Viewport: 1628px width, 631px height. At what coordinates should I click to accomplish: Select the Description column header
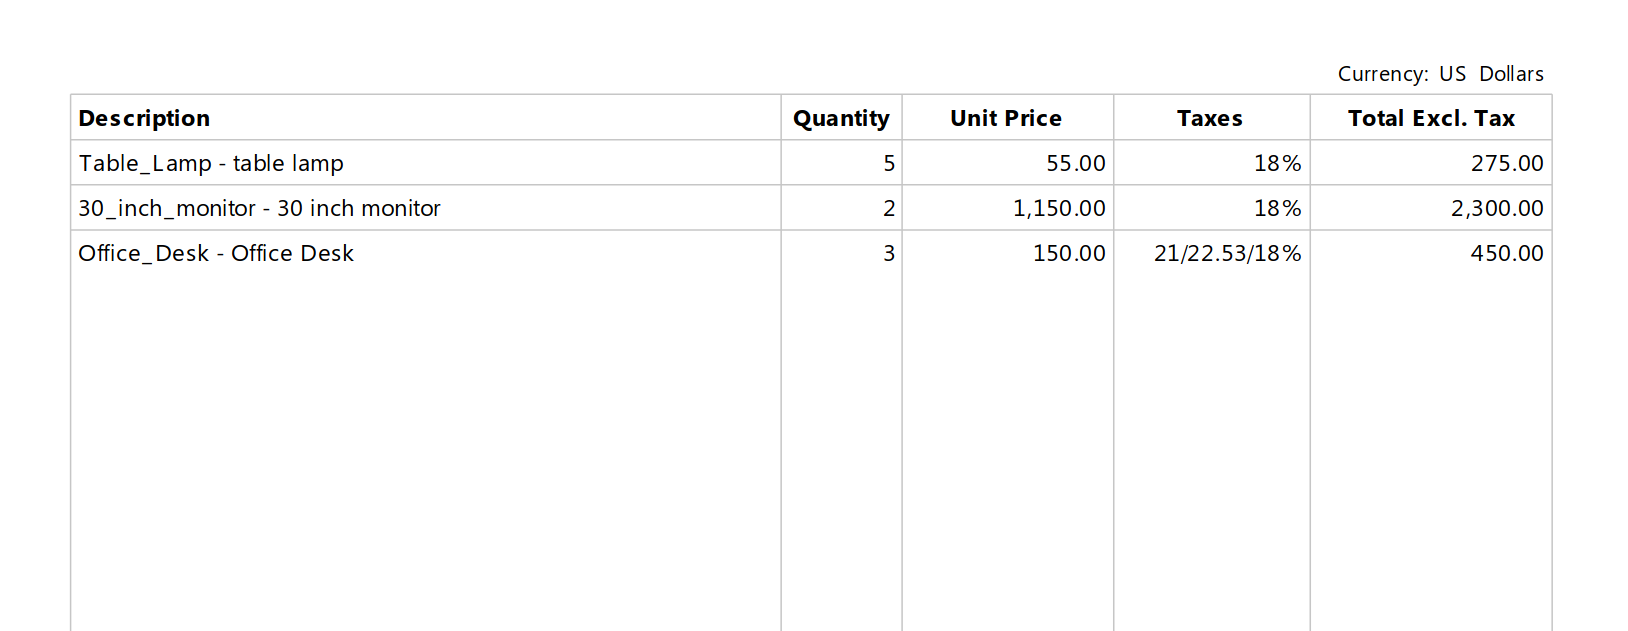point(144,118)
